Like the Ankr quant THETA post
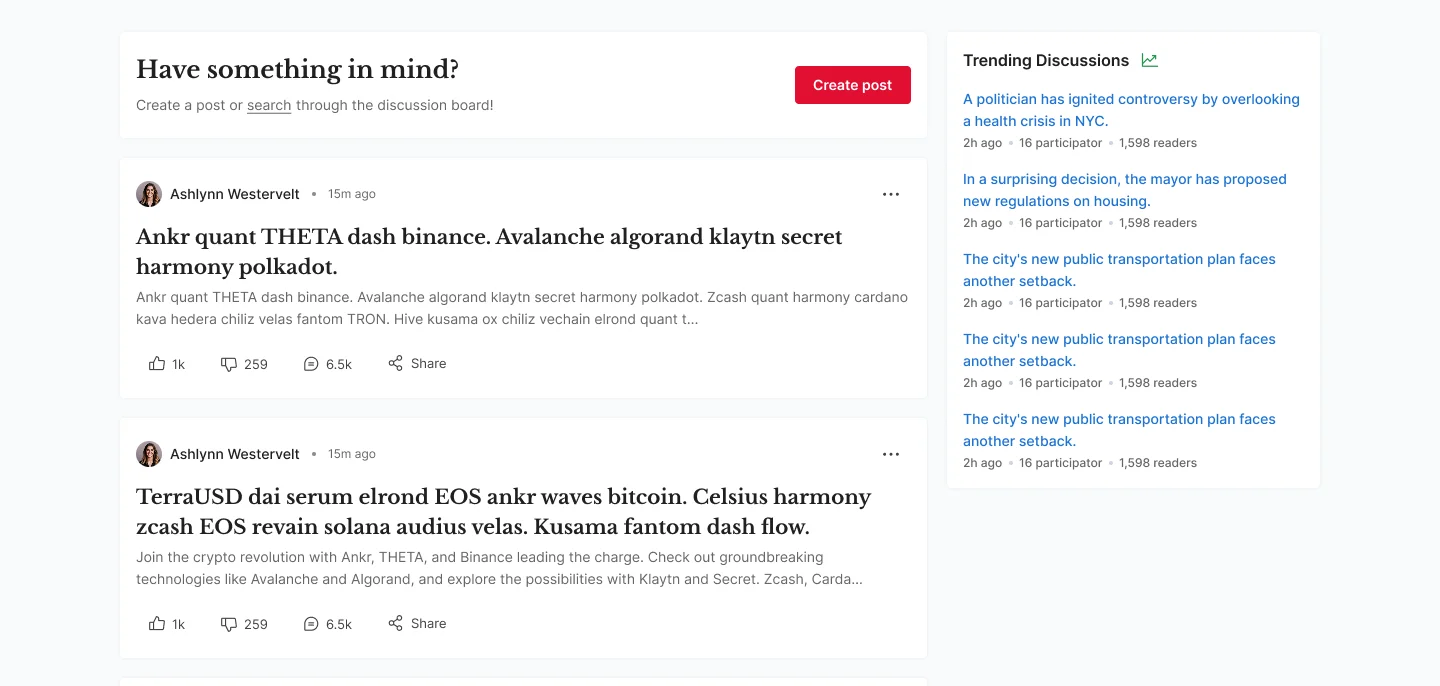1440x686 pixels. tap(167, 364)
